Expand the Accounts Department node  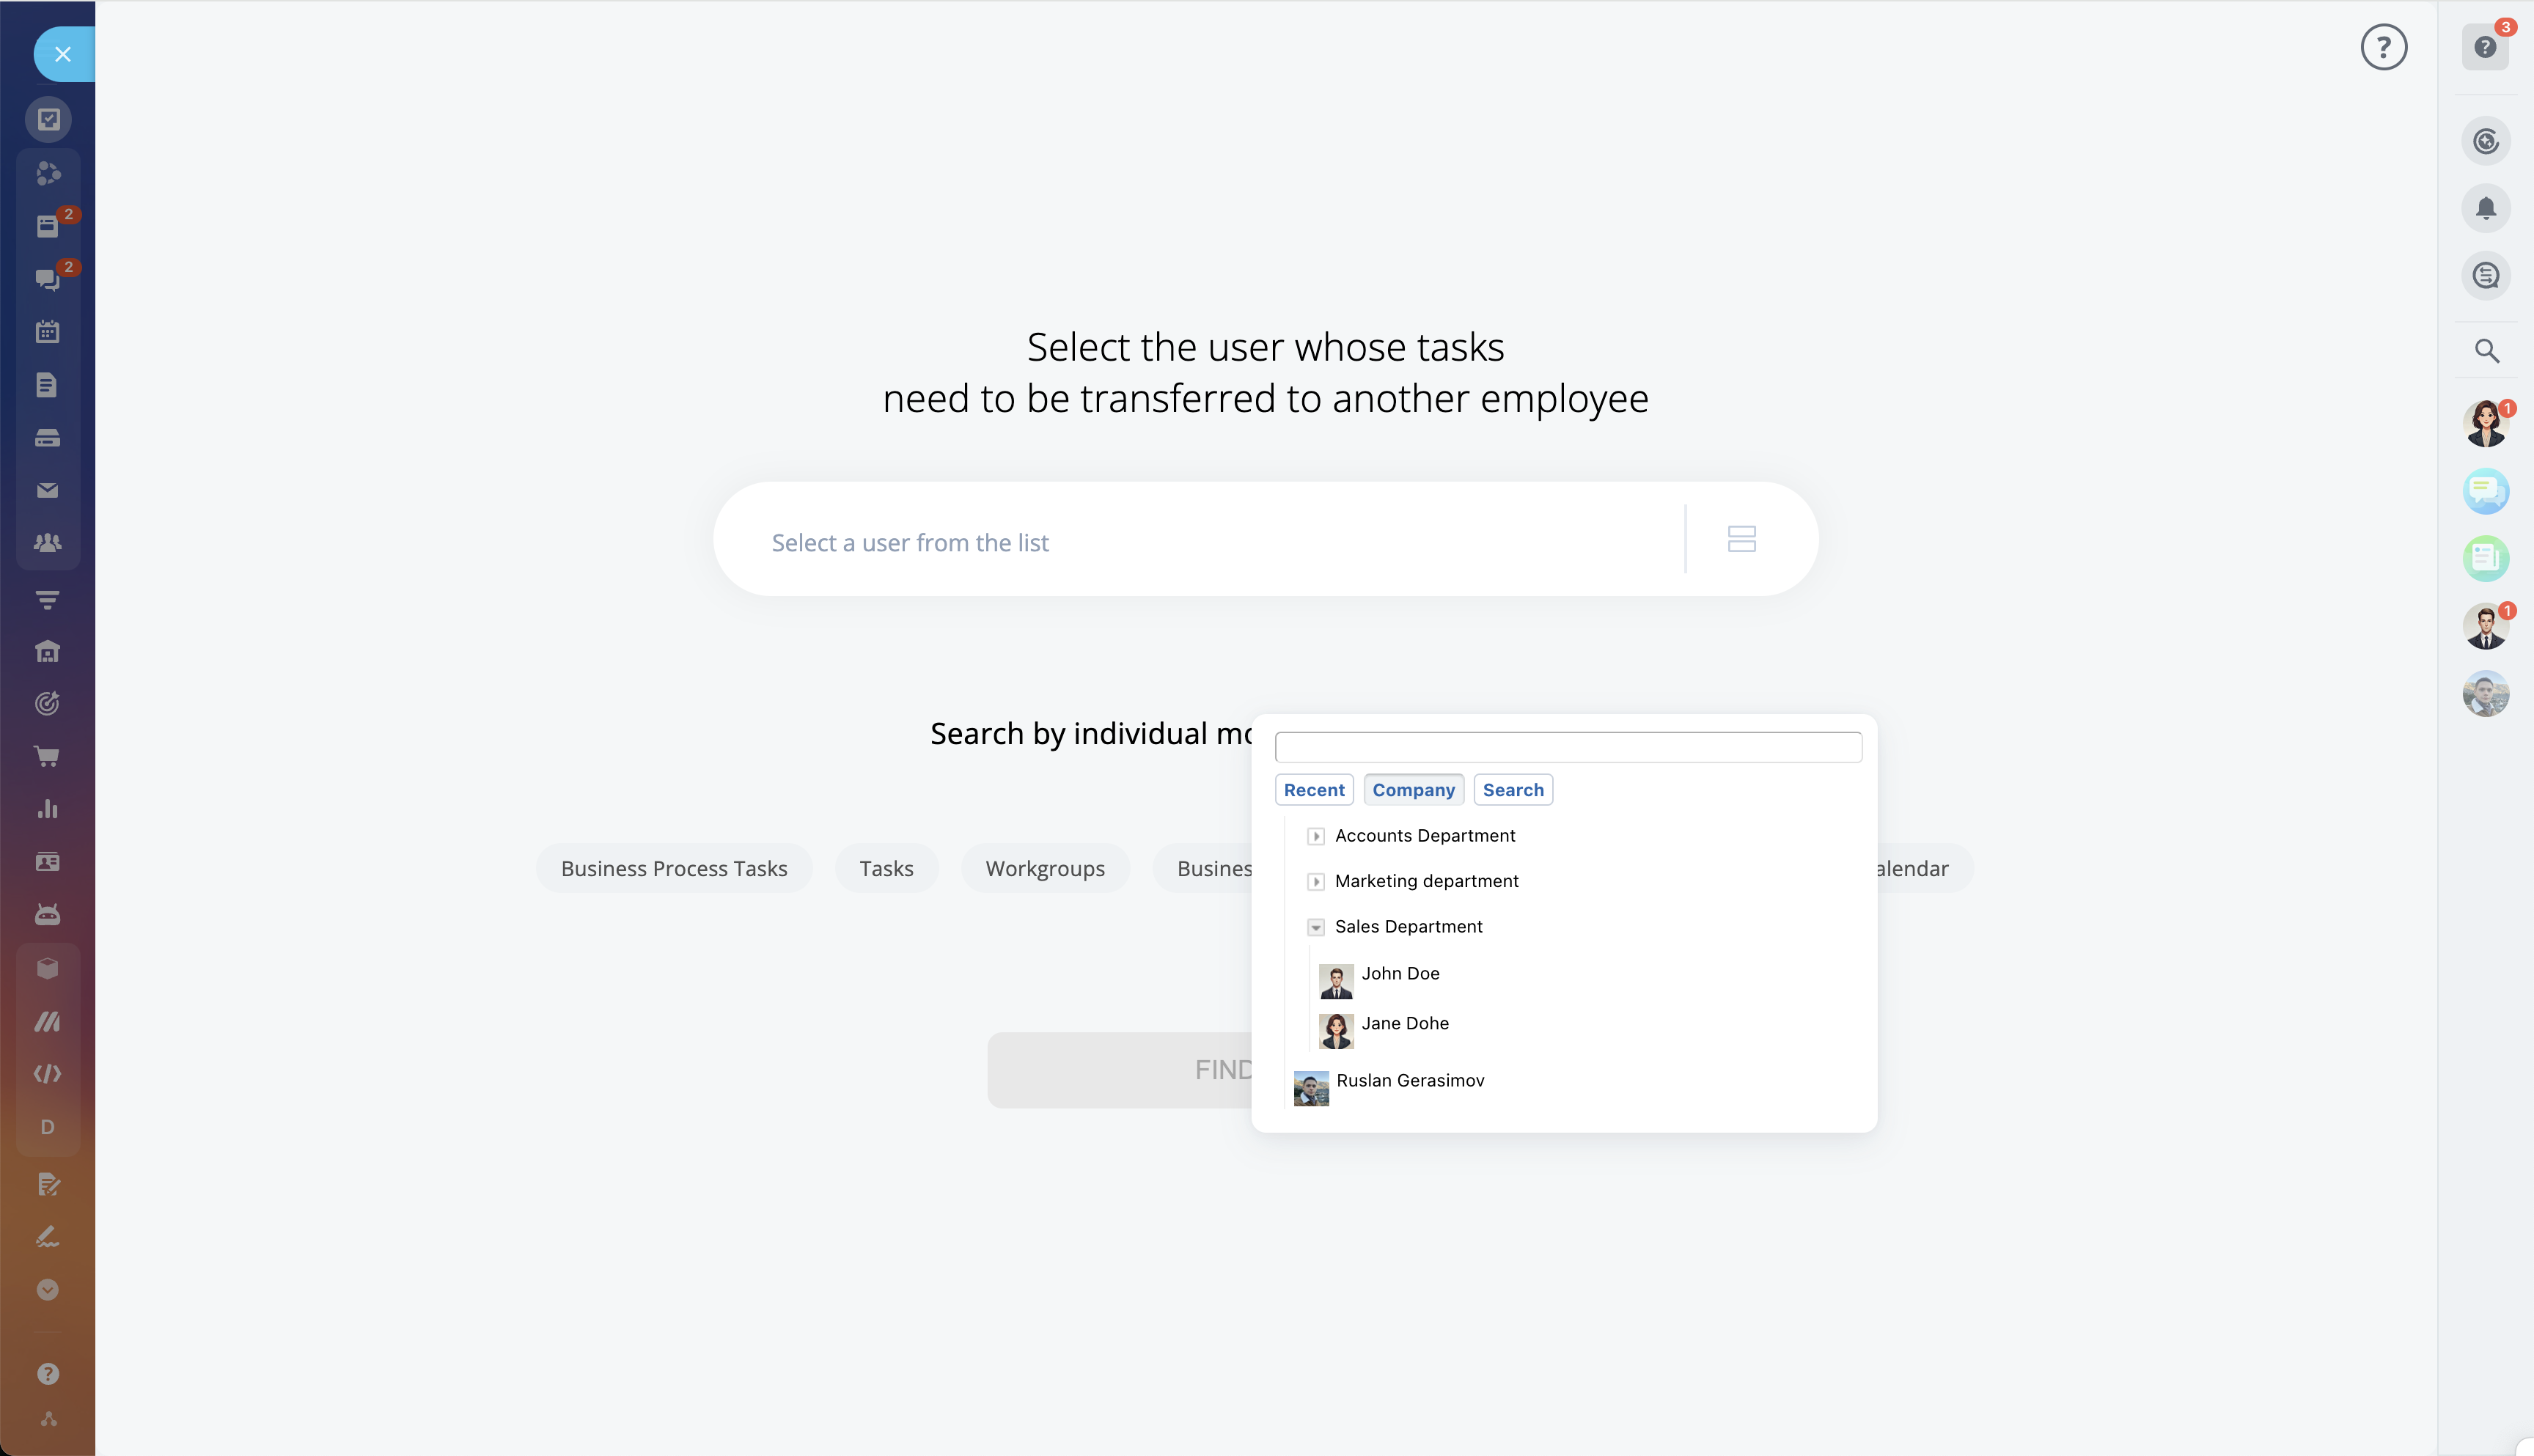coord(1316,836)
